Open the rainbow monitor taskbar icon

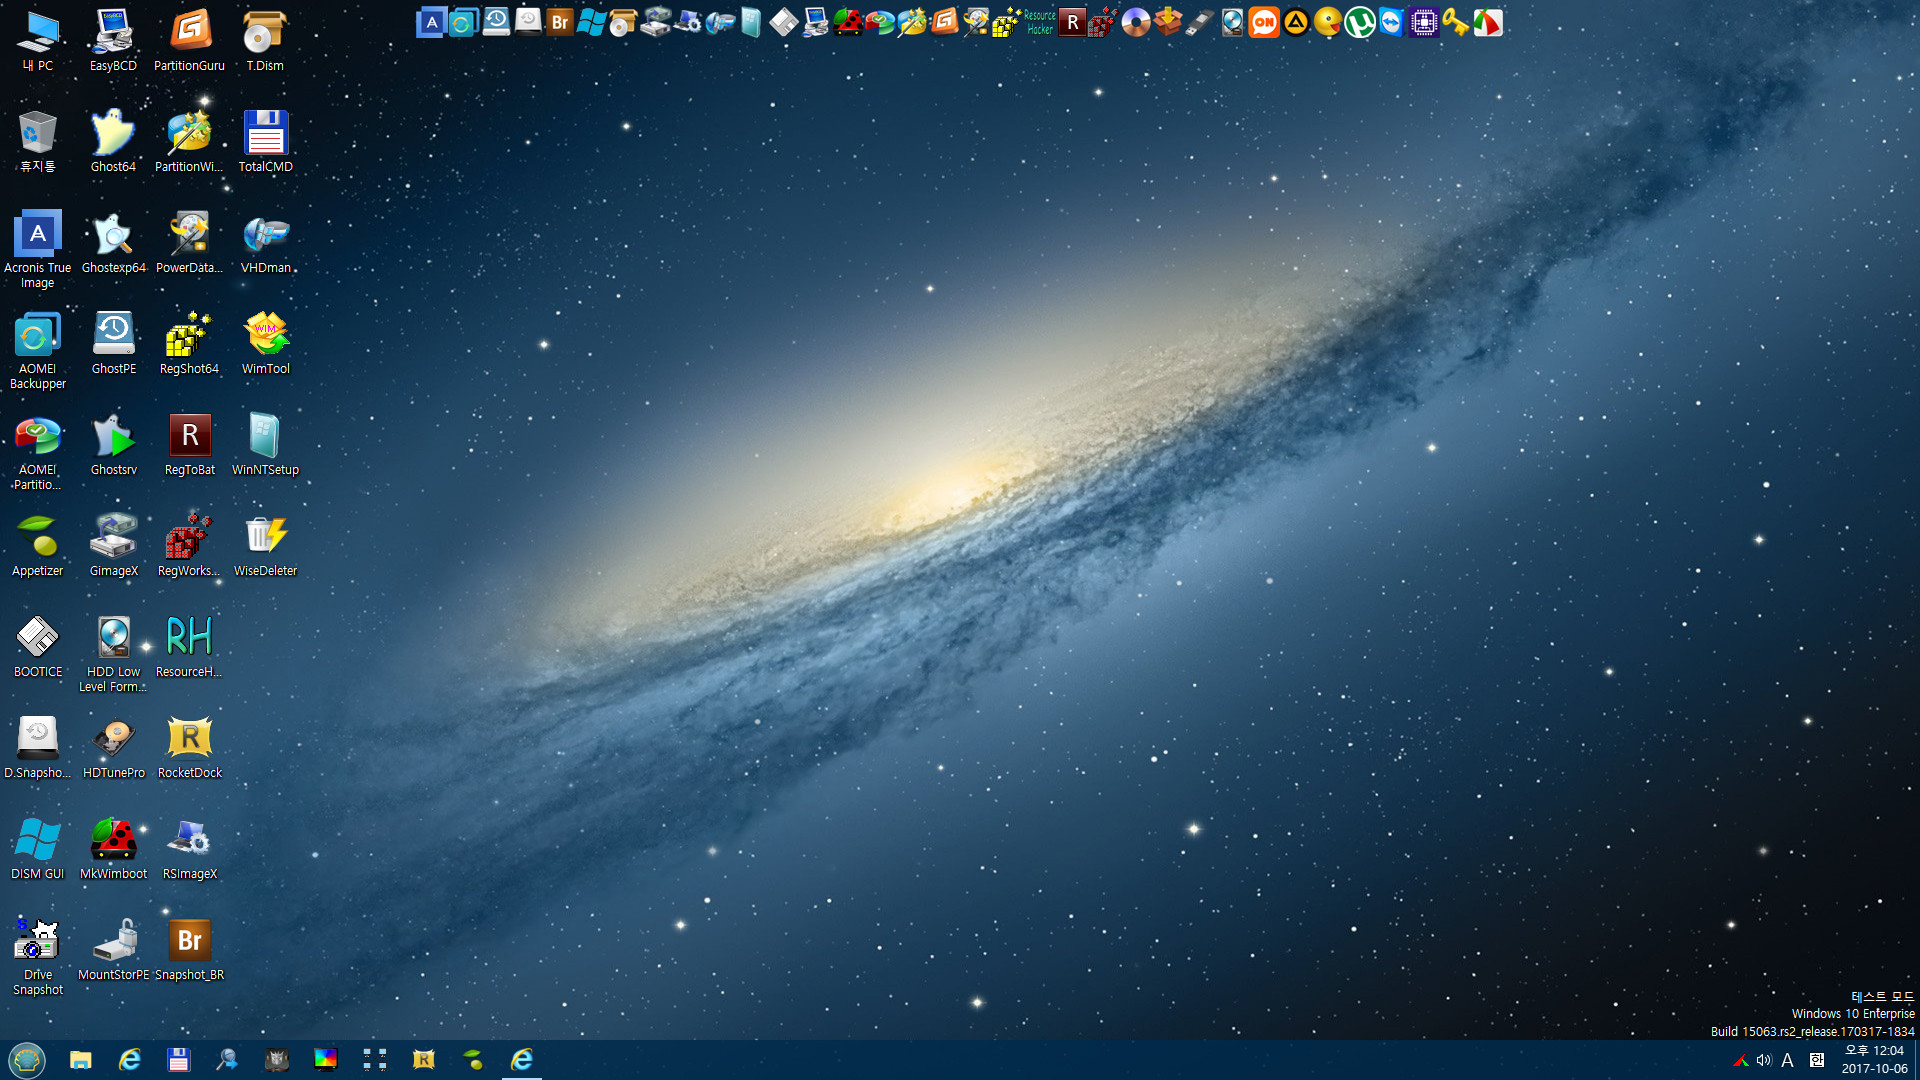point(325,1060)
